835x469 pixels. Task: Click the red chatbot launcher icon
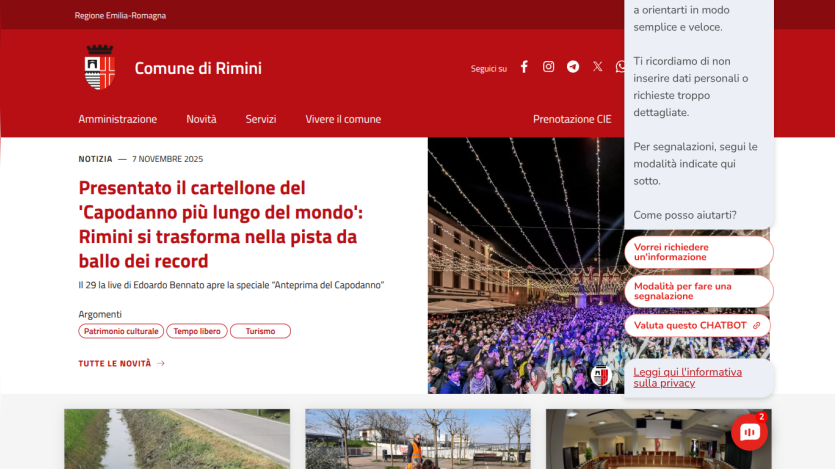(749, 432)
